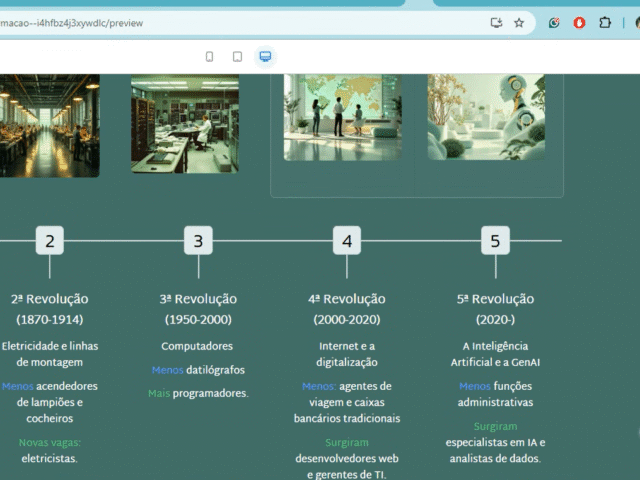Click the circular green extension icon

click(x=554, y=22)
